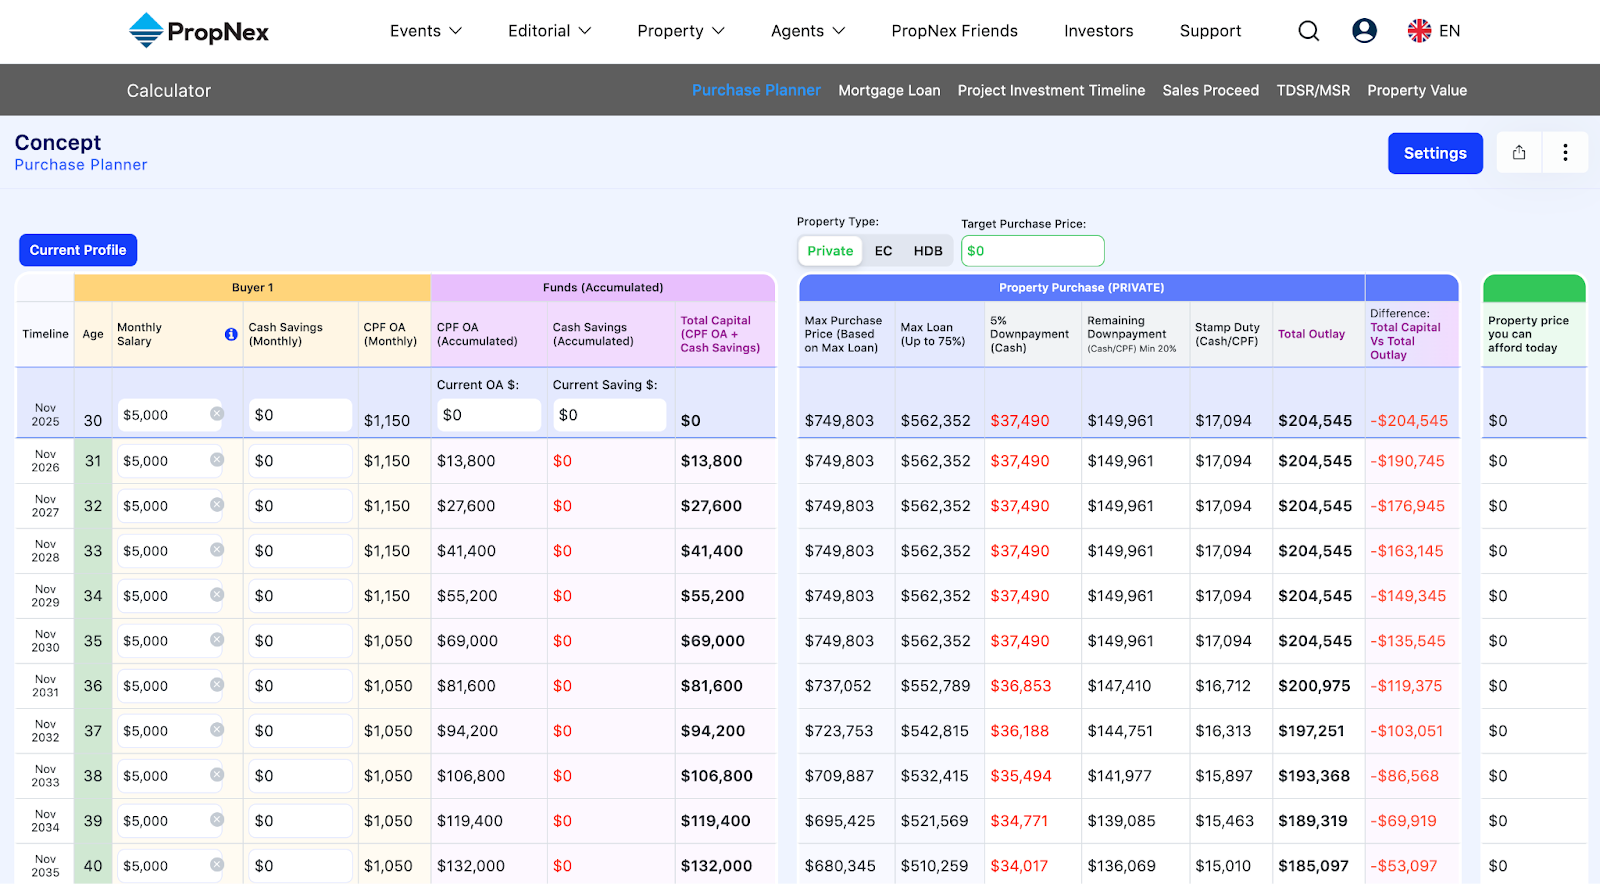The width and height of the screenshot is (1600, 884).
Task: Click the blue Settings button
Action: click(x=1435, y=153)
